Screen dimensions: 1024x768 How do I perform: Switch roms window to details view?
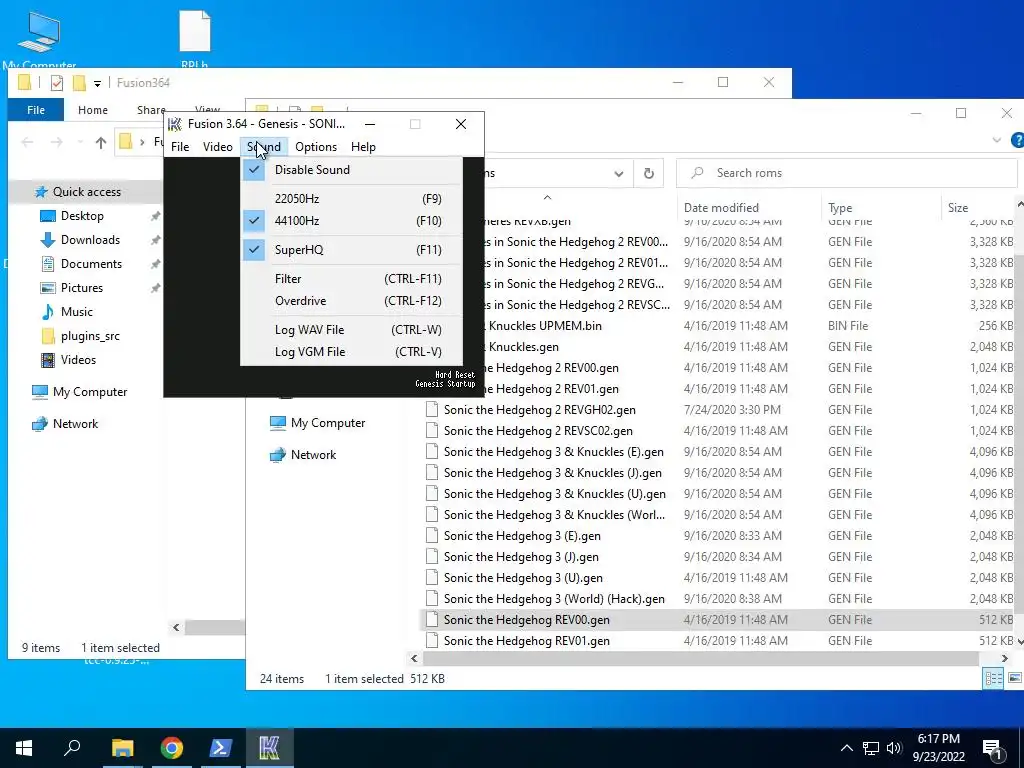point(993,679)
